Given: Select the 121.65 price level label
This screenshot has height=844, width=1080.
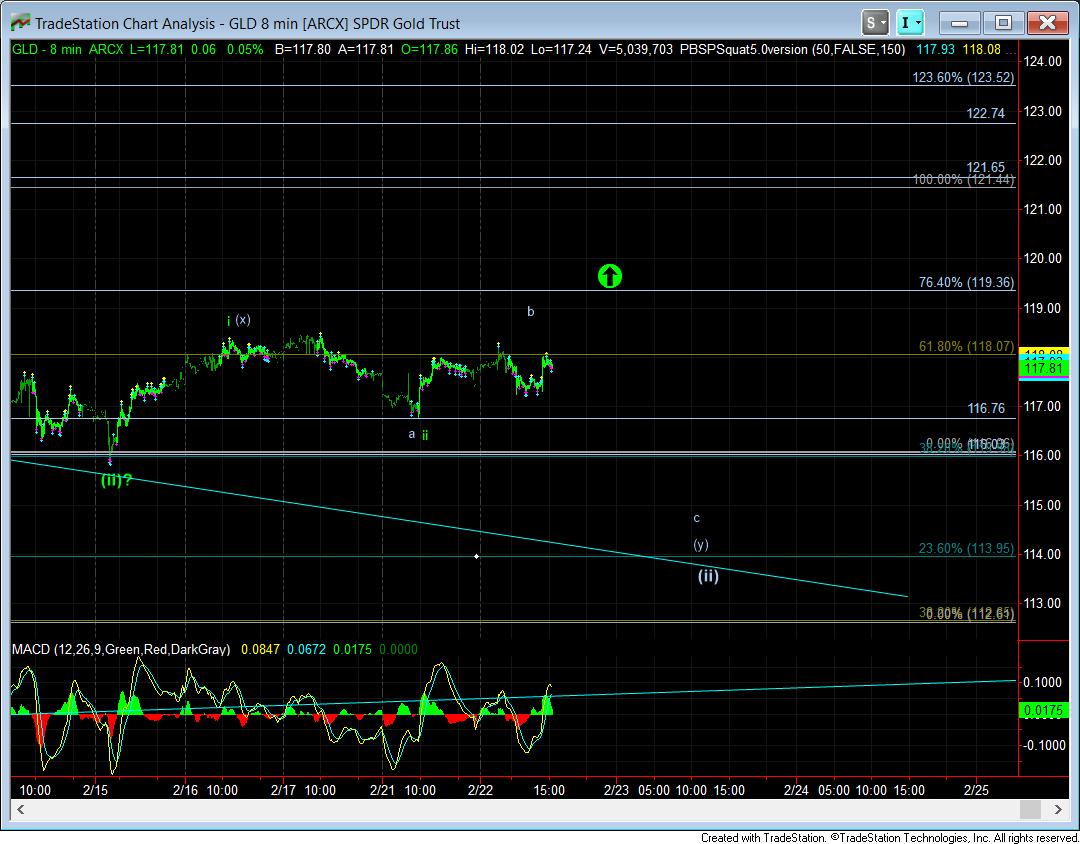Looking at the screenshot, I should 986,167.
